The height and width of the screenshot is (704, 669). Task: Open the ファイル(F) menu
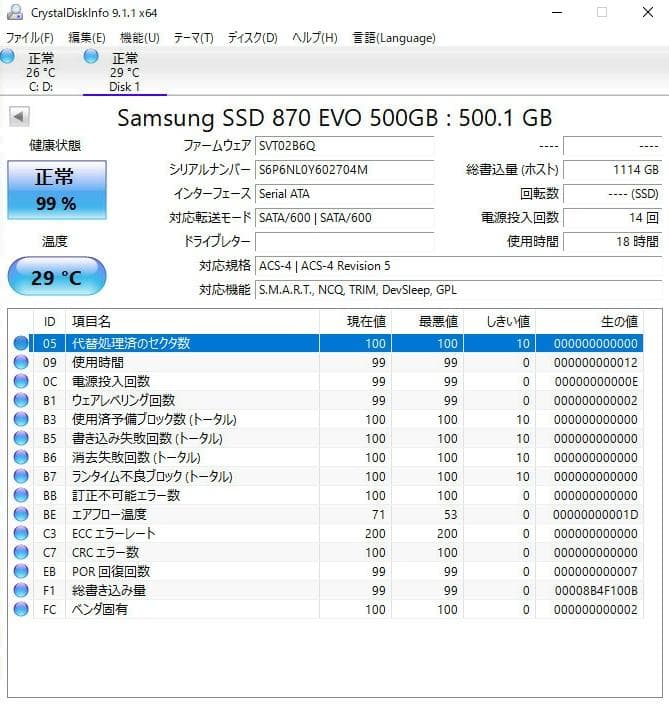(30, 38)
